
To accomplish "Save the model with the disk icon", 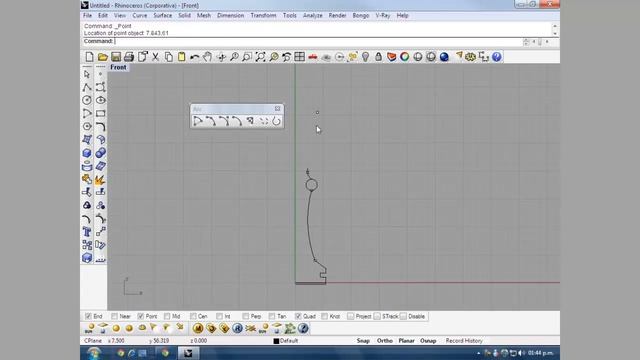I will (x=116, y=57).
